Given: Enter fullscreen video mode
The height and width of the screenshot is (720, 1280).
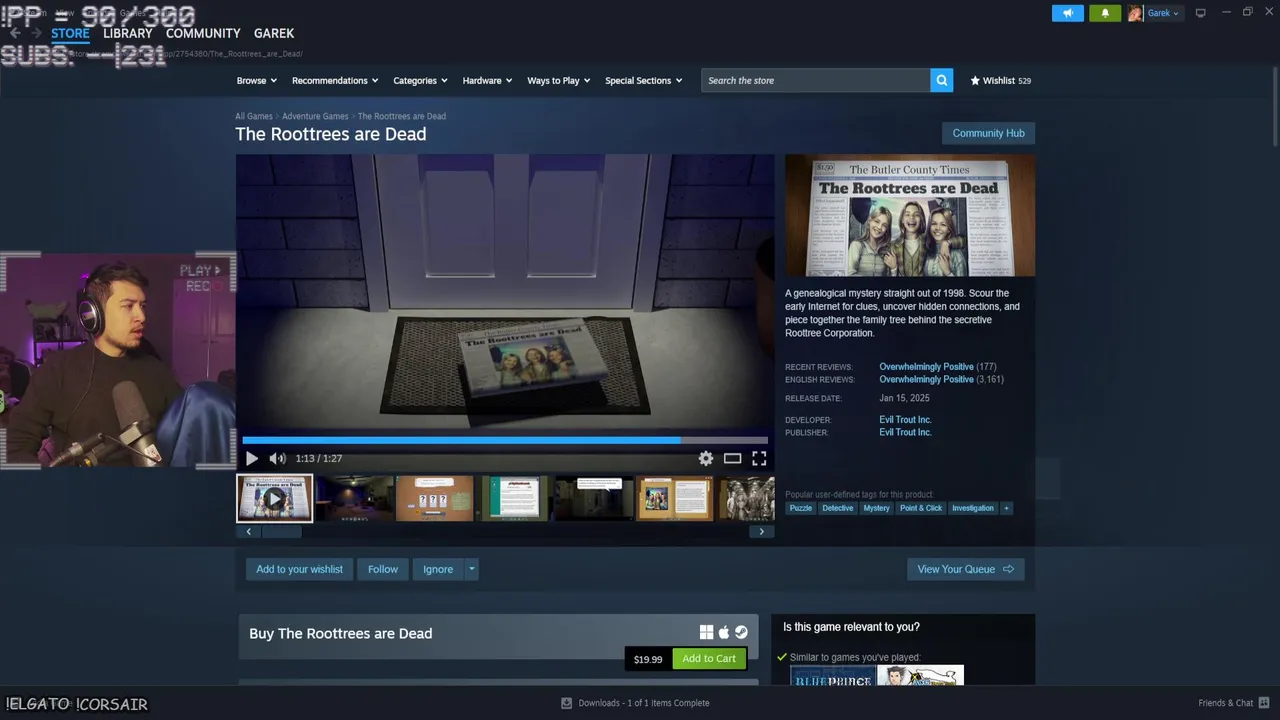Looking at the screenshot, I should 759,458.
